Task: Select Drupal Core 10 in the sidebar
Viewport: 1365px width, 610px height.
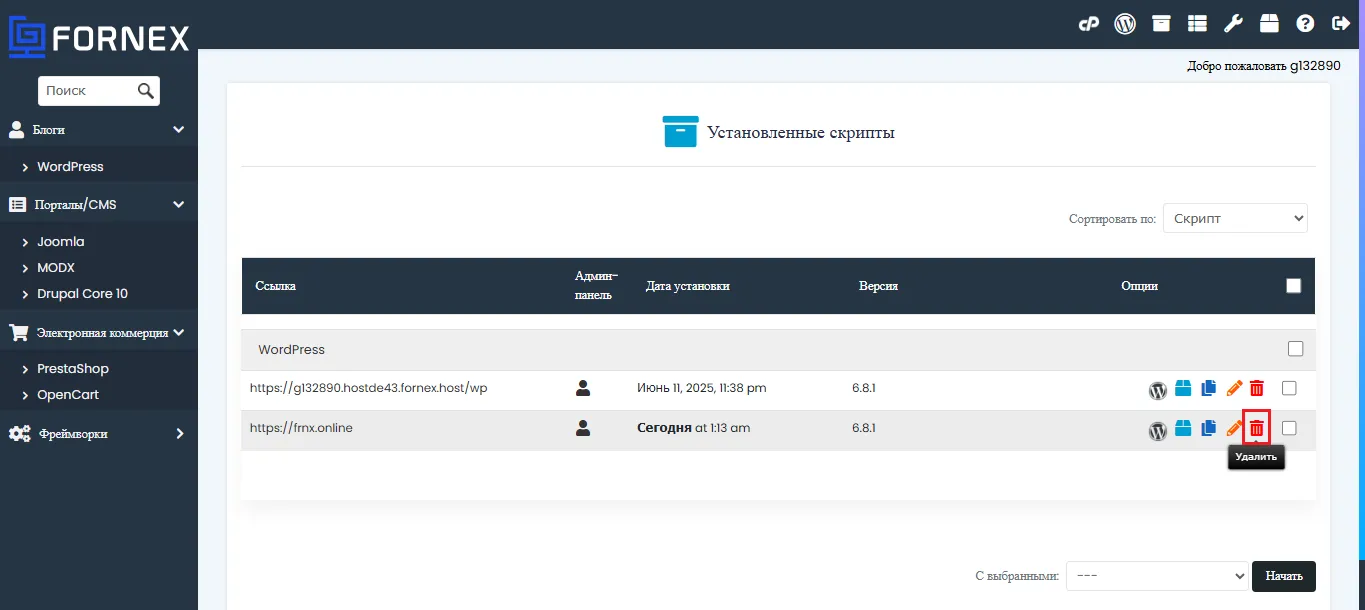Action: tap(82, 294)
